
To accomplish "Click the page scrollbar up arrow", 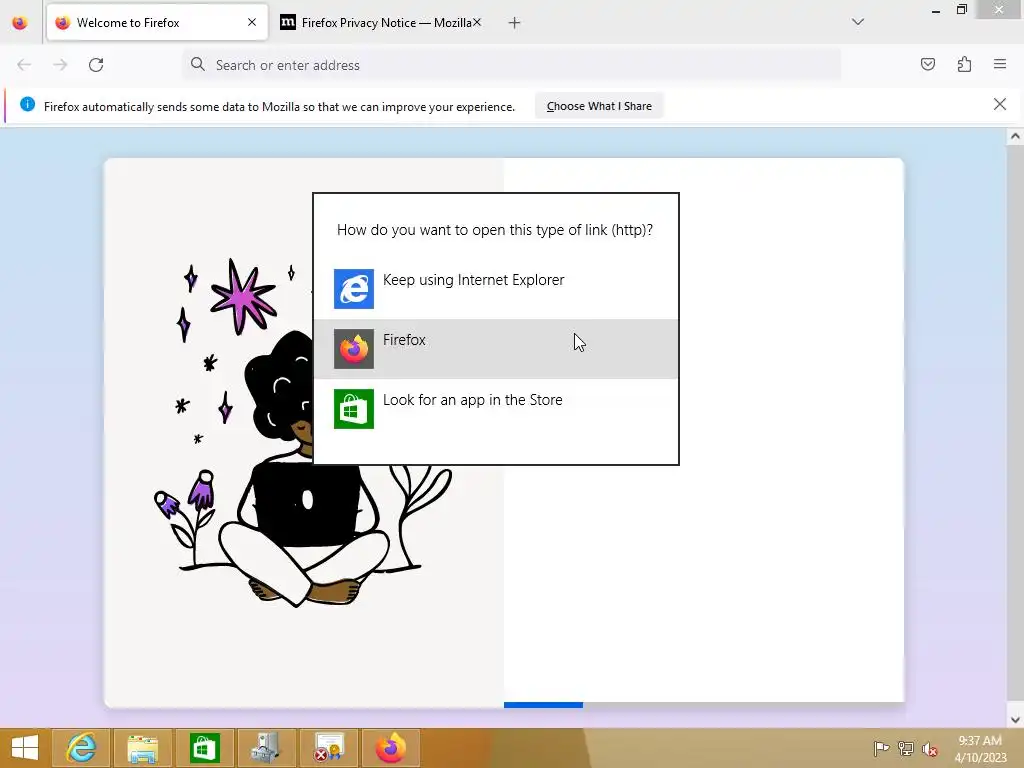I will click(1015, 136).
